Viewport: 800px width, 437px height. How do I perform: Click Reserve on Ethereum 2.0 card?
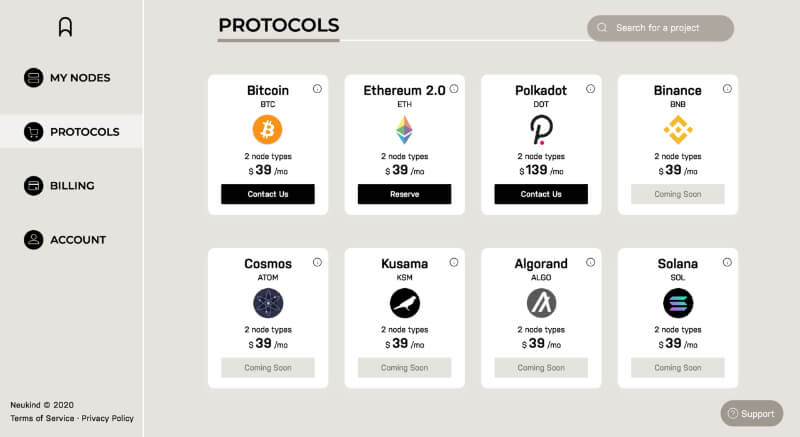tap(404, 194)
